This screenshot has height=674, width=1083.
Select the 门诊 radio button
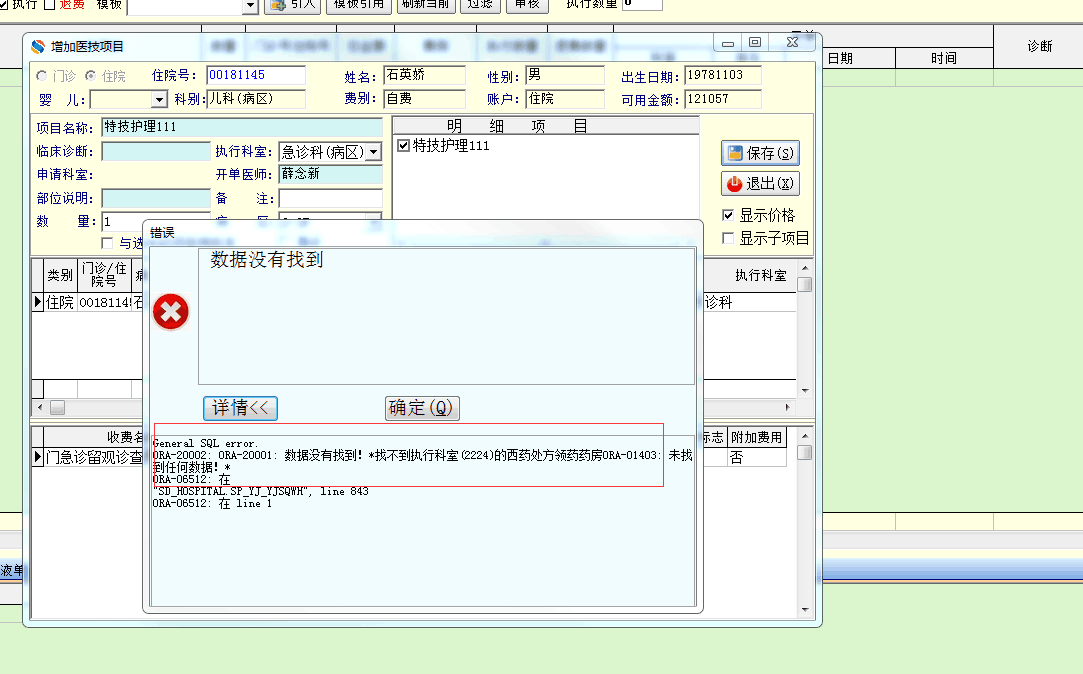click(x=42, y=75)
